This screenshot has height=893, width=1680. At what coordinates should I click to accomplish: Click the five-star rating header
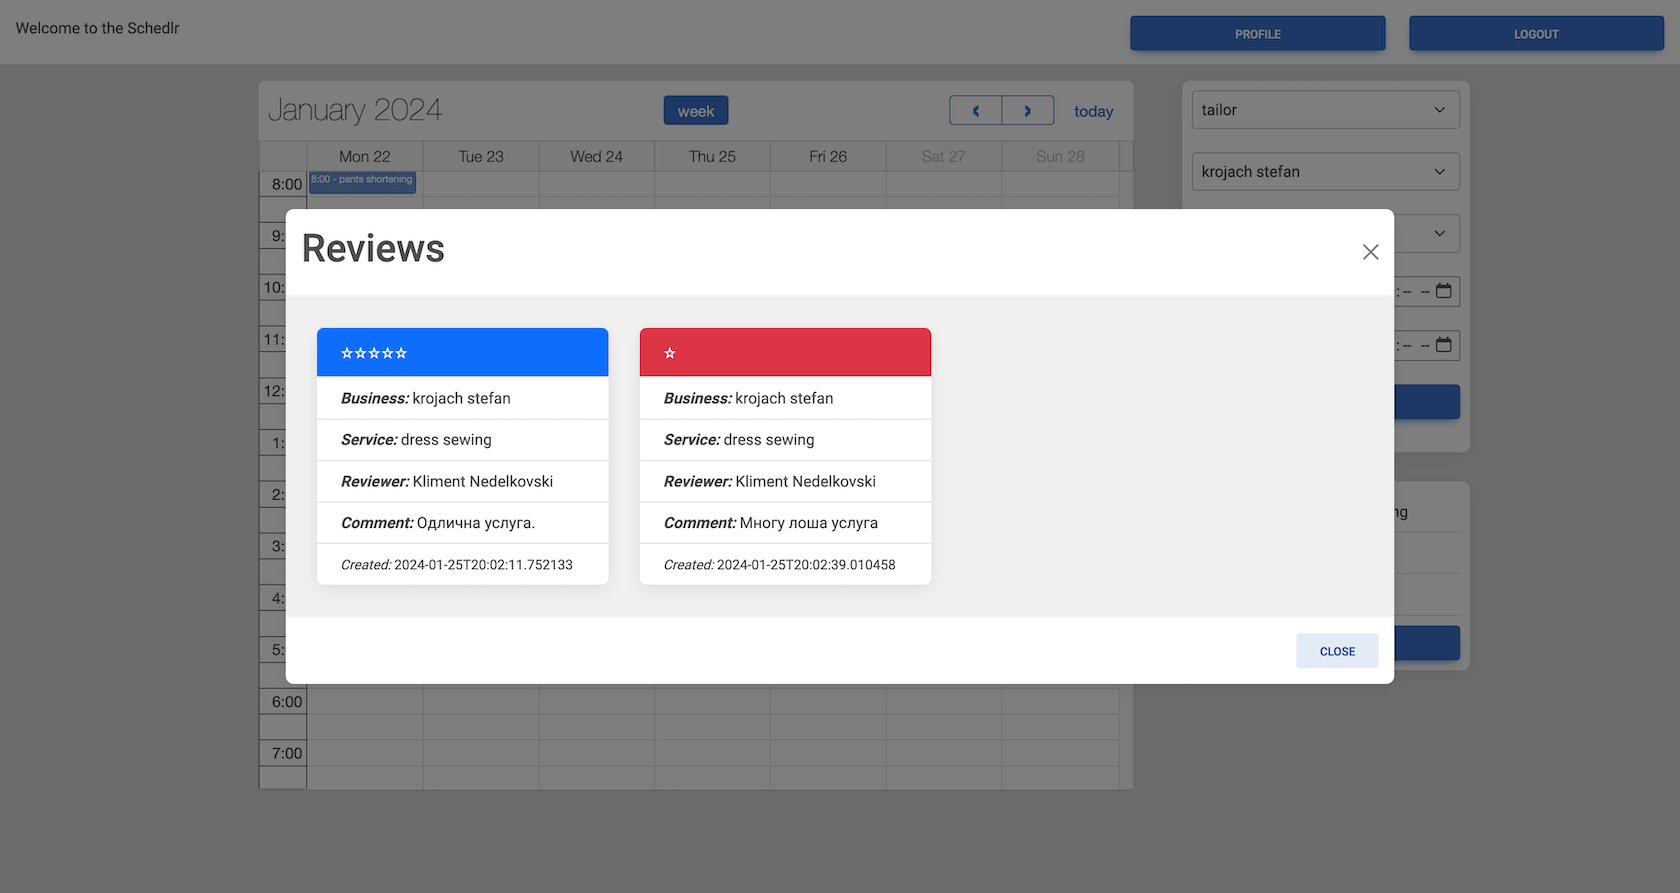pos(462,353)
